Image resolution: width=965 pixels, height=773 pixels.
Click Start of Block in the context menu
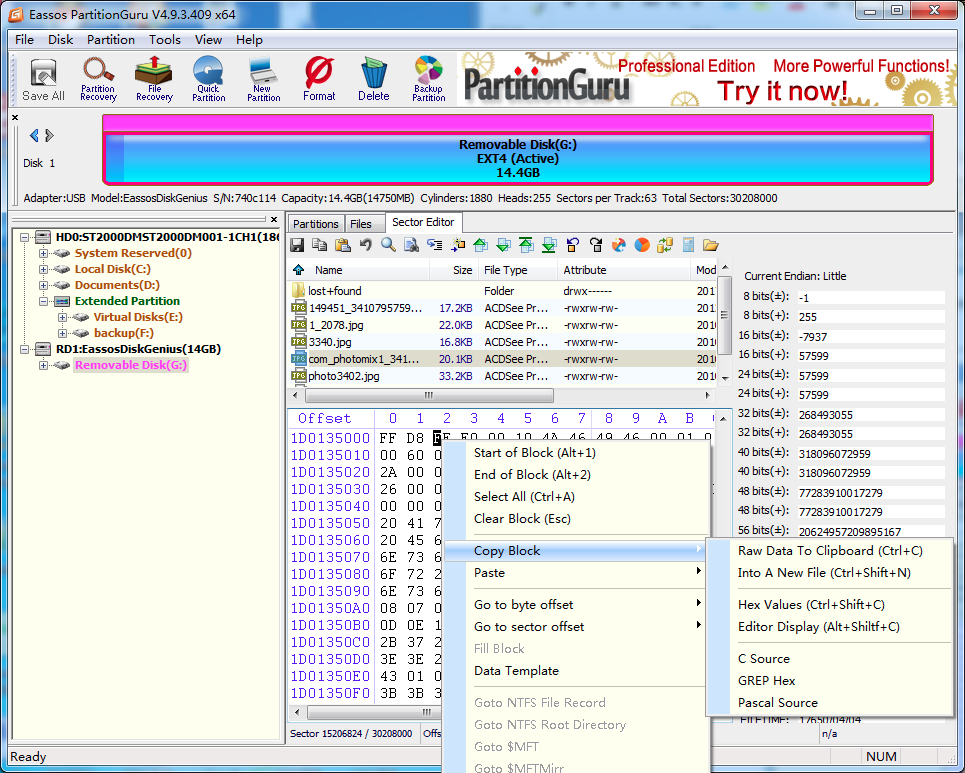tap(534, 453)
